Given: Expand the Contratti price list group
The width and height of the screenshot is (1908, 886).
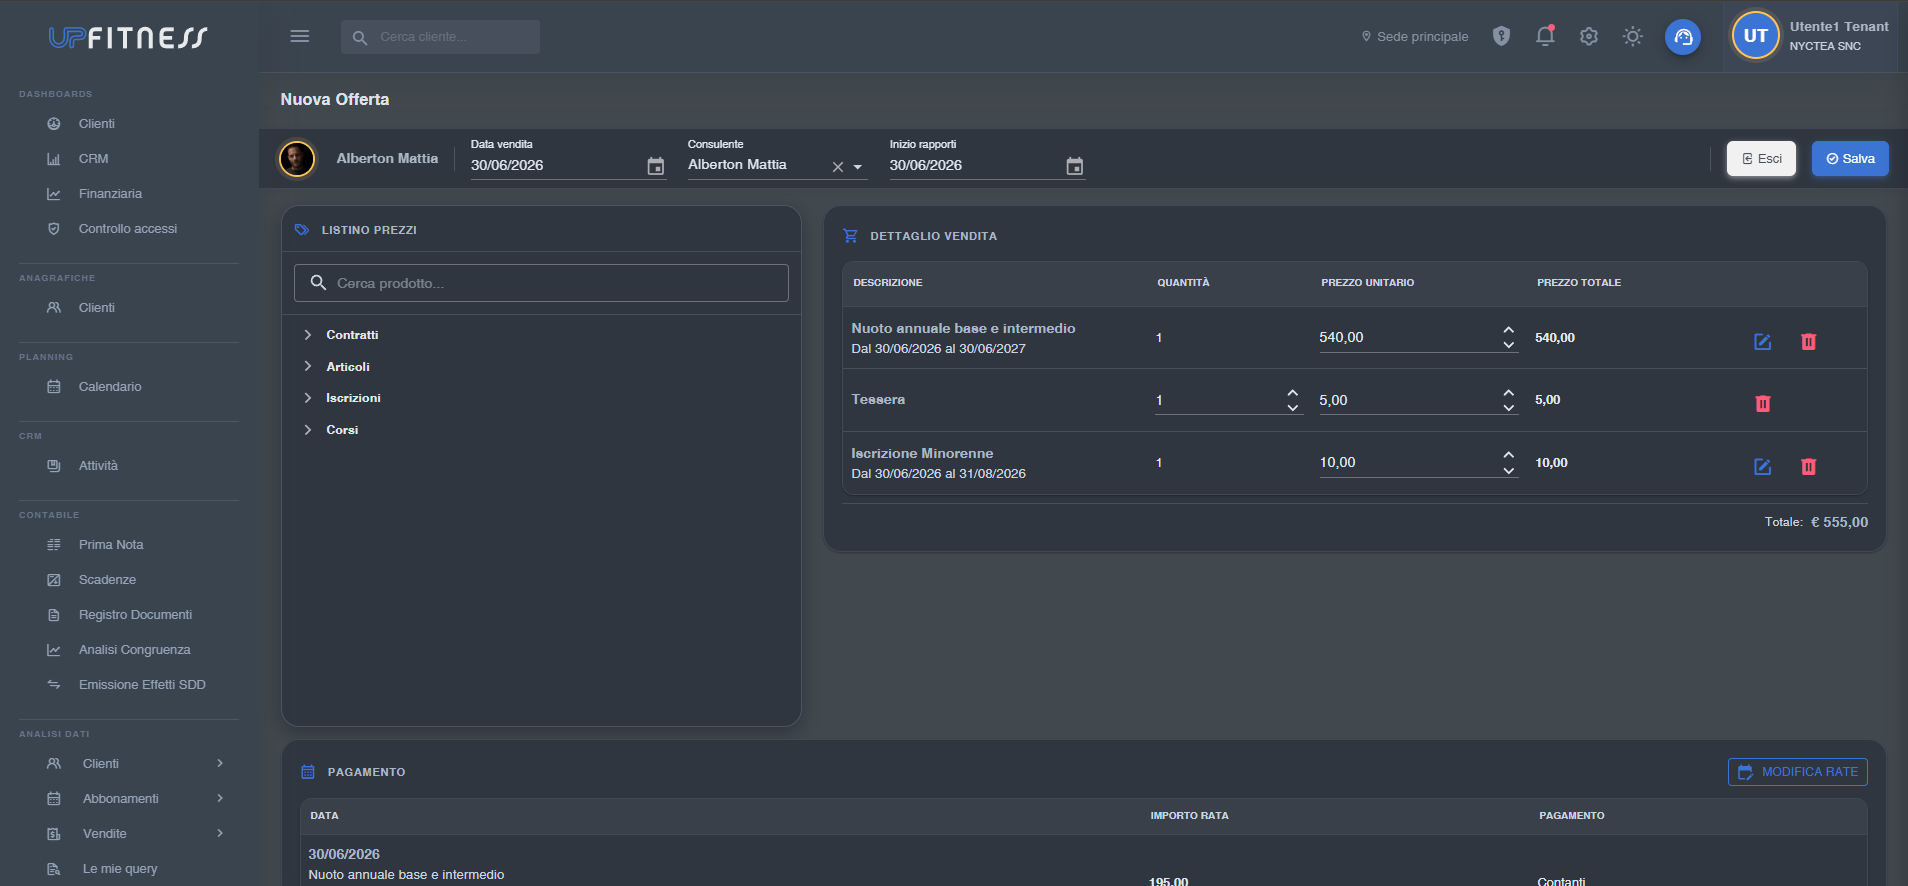Looking at the screenshot, I should click(308, 335).
